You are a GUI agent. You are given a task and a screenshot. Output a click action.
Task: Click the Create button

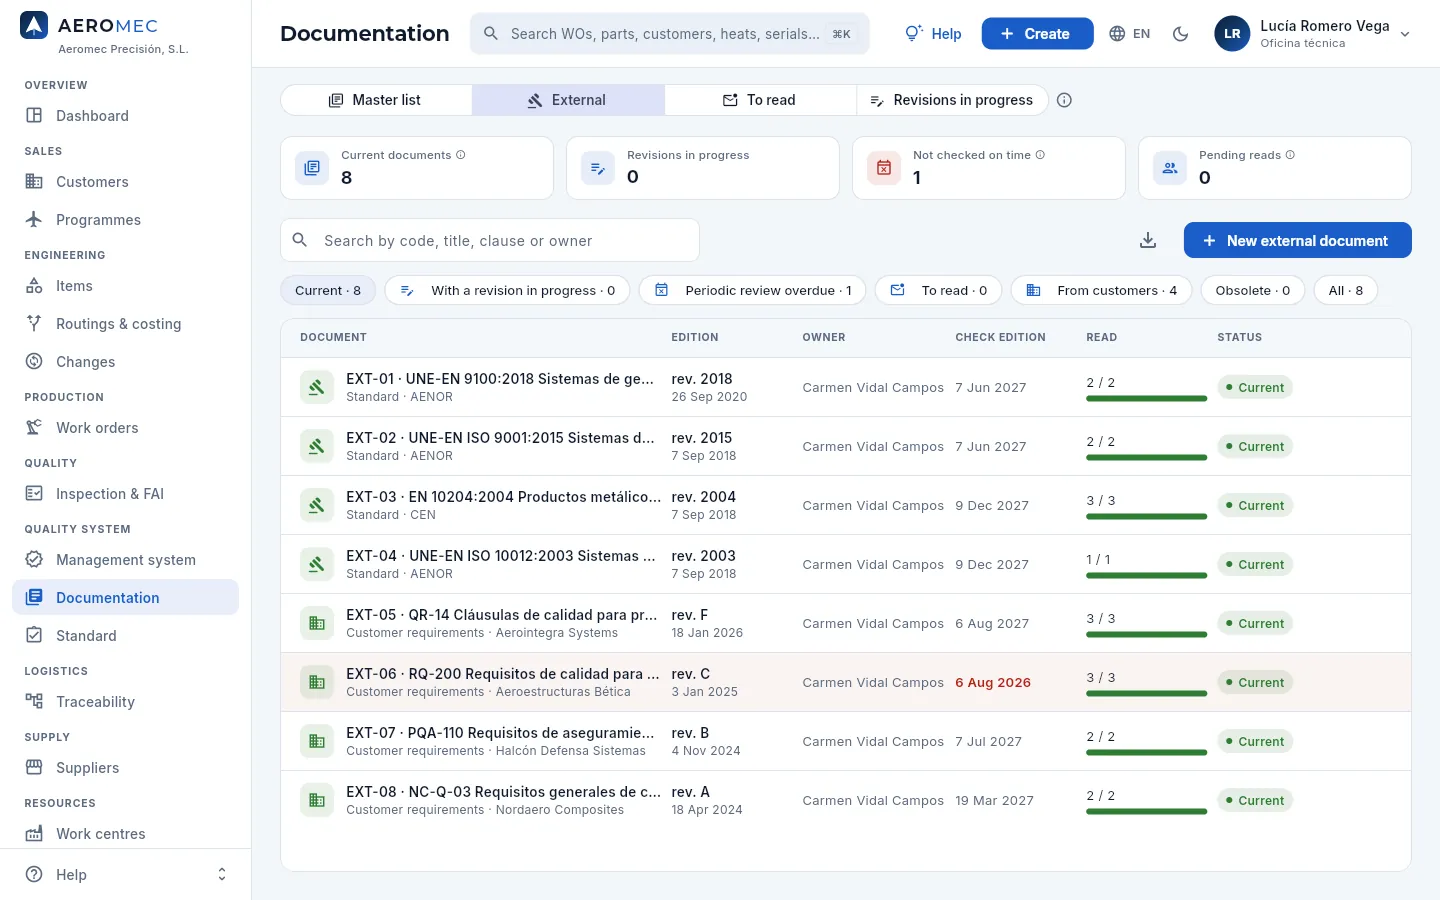[x=1037, y=34]
